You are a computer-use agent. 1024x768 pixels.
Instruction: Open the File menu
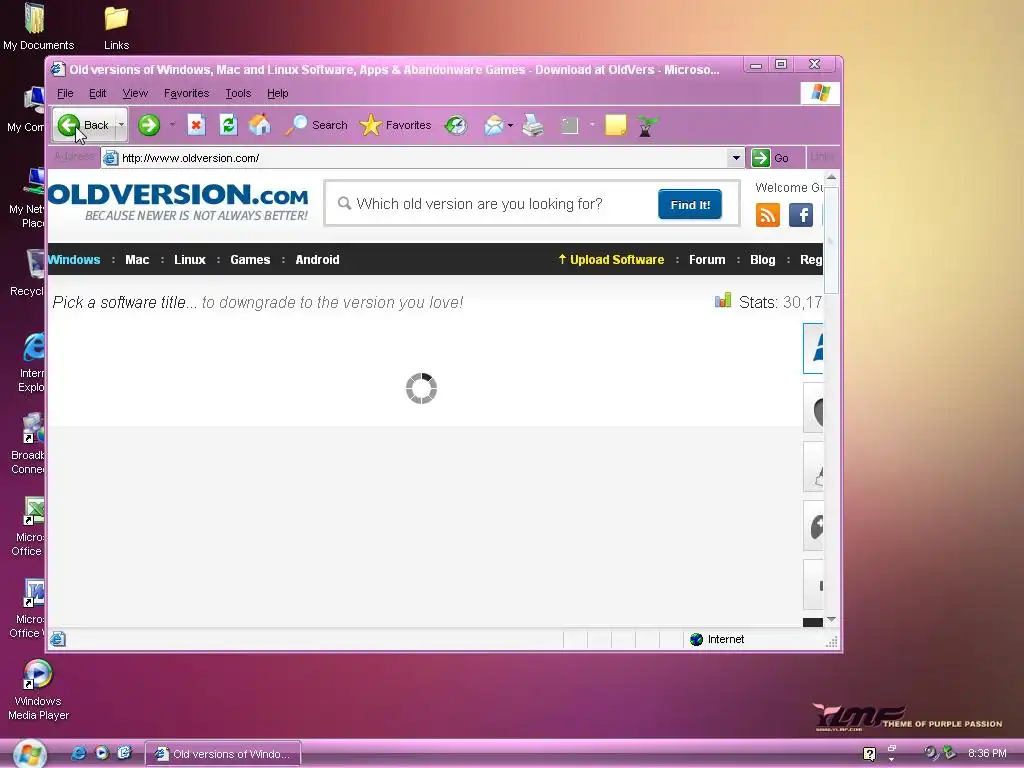[65, 93]
